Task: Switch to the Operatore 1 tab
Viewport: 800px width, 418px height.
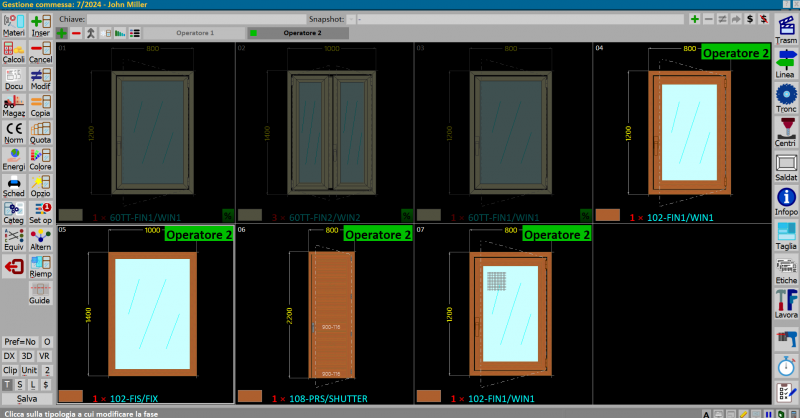Action: pos(195,33)
